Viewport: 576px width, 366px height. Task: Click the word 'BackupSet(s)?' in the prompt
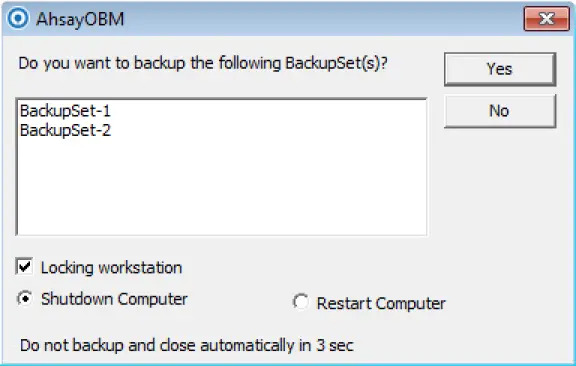tap(336, 63)
